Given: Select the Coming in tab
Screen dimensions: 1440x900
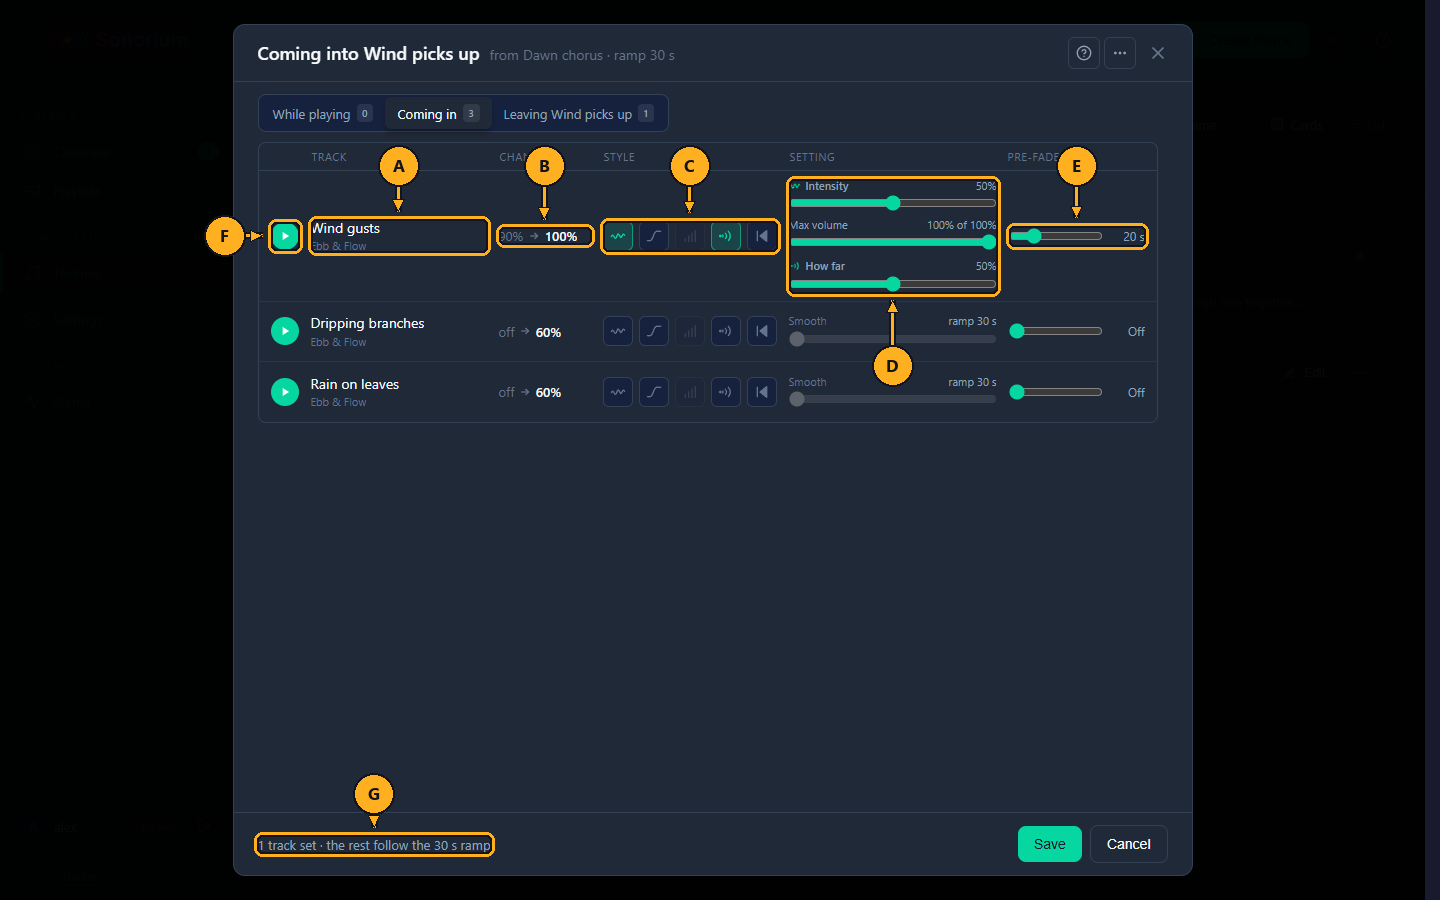Looking at the screenshot, I should [438, 114].
